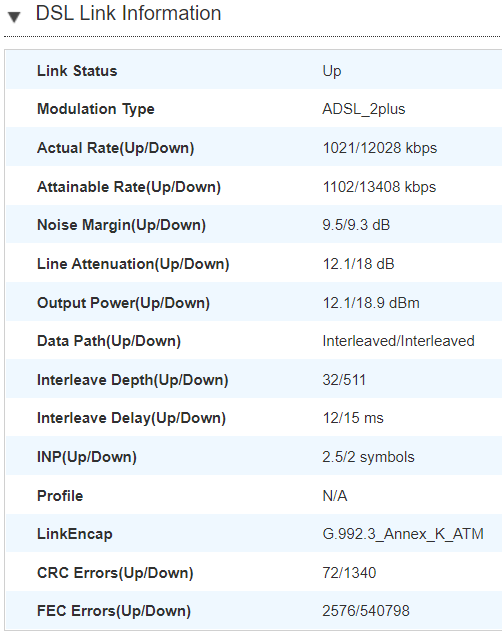Click the DSL Link Information heading

coord(128,13)
